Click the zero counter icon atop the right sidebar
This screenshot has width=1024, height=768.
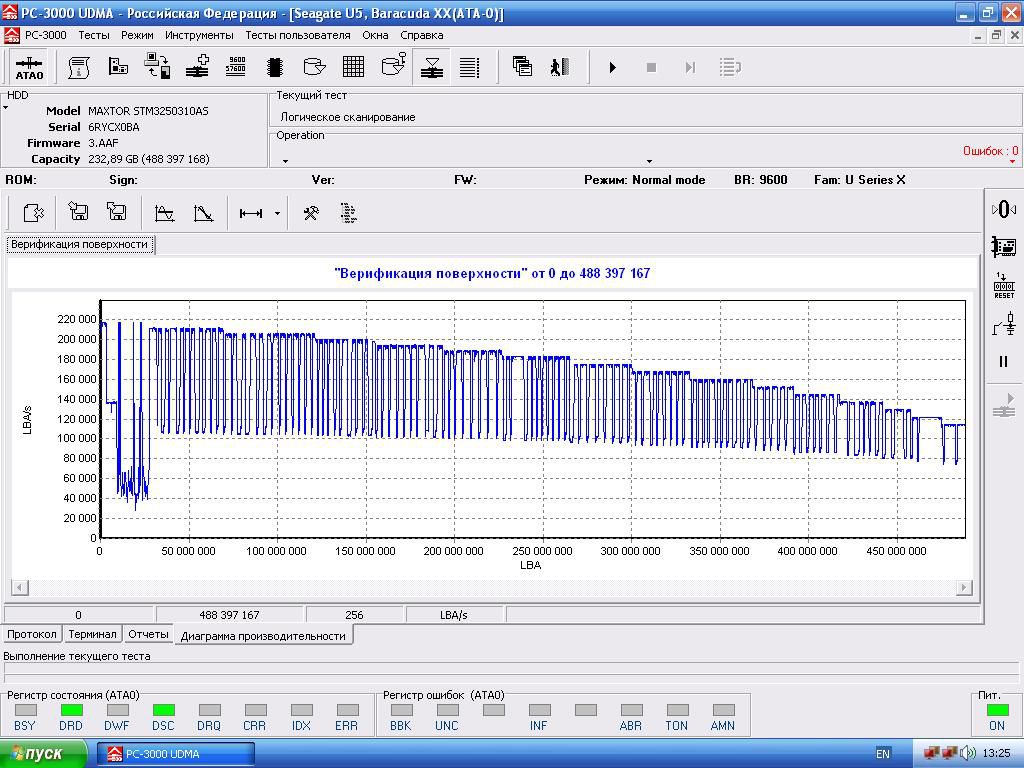tap(1003, 209)
